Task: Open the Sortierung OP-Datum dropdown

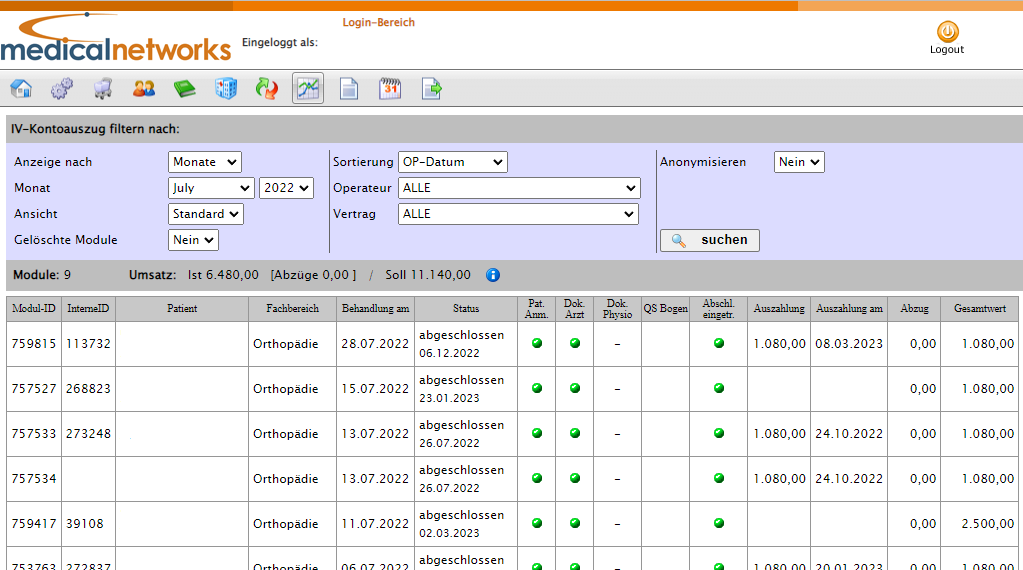Action: coord(453,162)
